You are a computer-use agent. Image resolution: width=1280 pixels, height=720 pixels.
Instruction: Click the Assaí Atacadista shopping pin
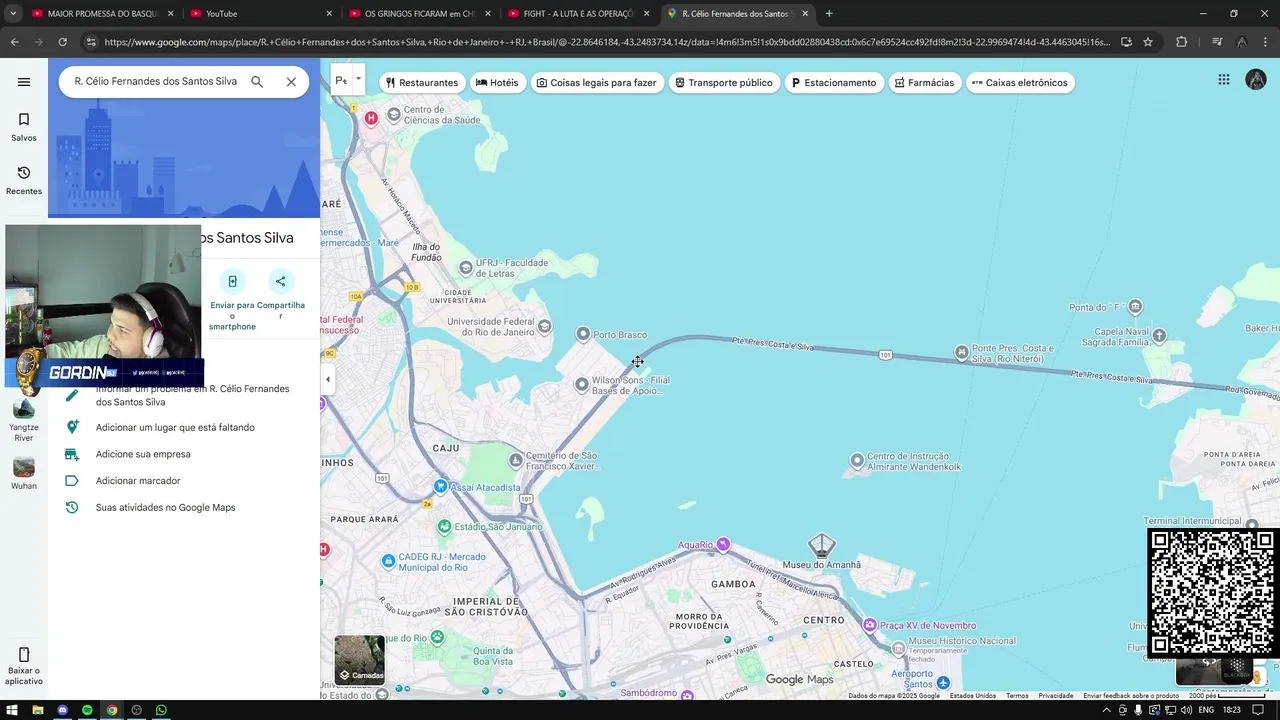441,486
